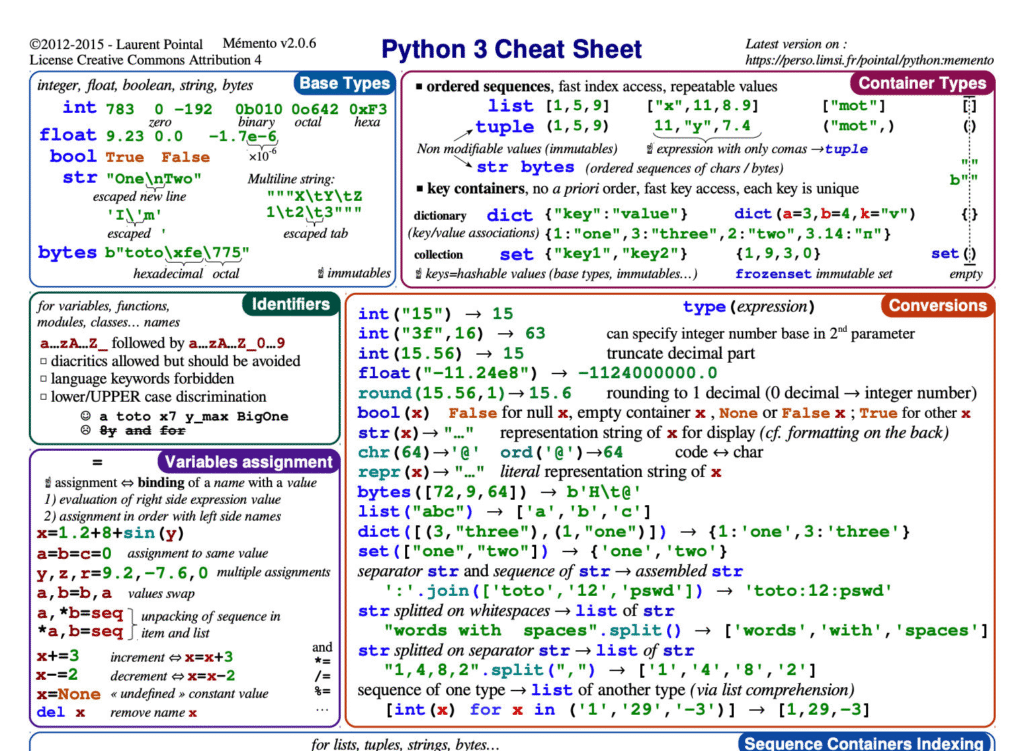Image resolution: width=1024 pixels, height=751 pixels.
Task: Click the 'License Creative Commons Attribution 4' text
Action: pyautogui.click(x=146, y=60)
